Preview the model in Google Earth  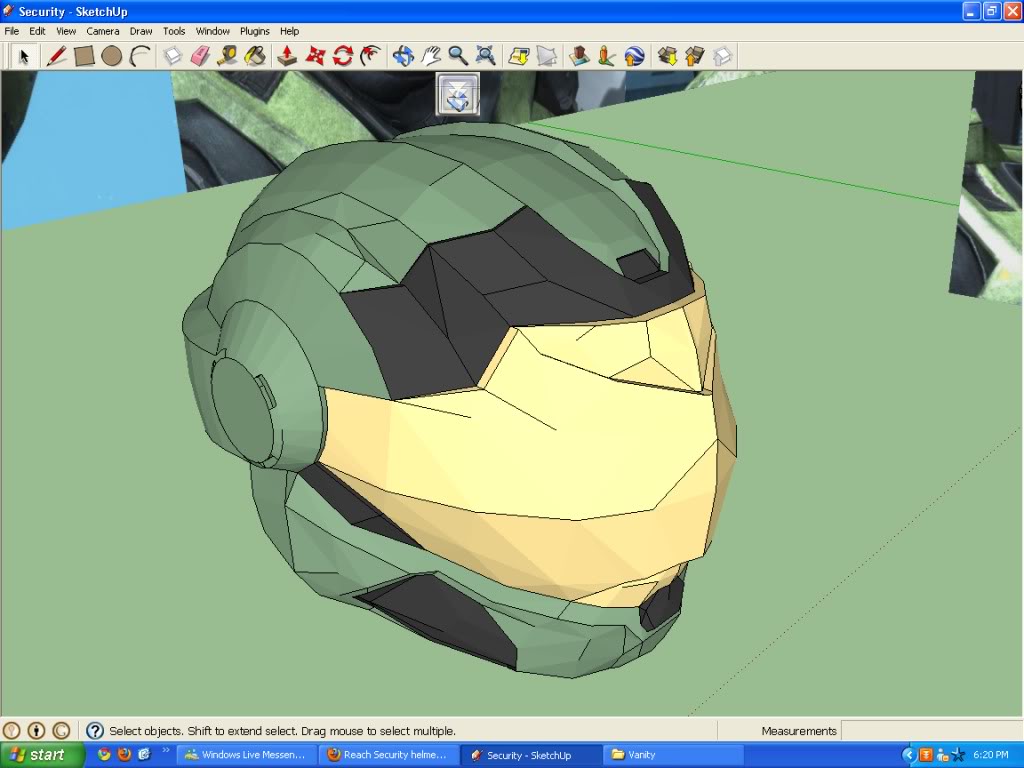pos(634,56)
